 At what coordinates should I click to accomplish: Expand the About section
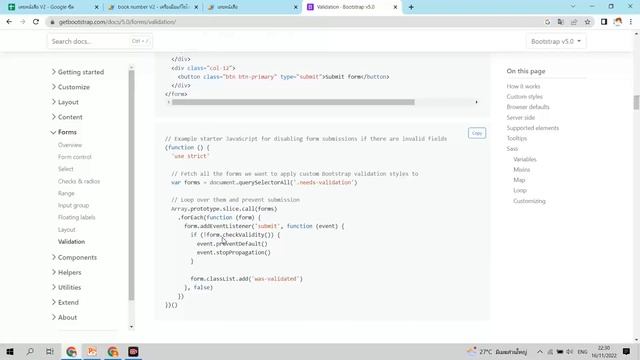[64, 317]
